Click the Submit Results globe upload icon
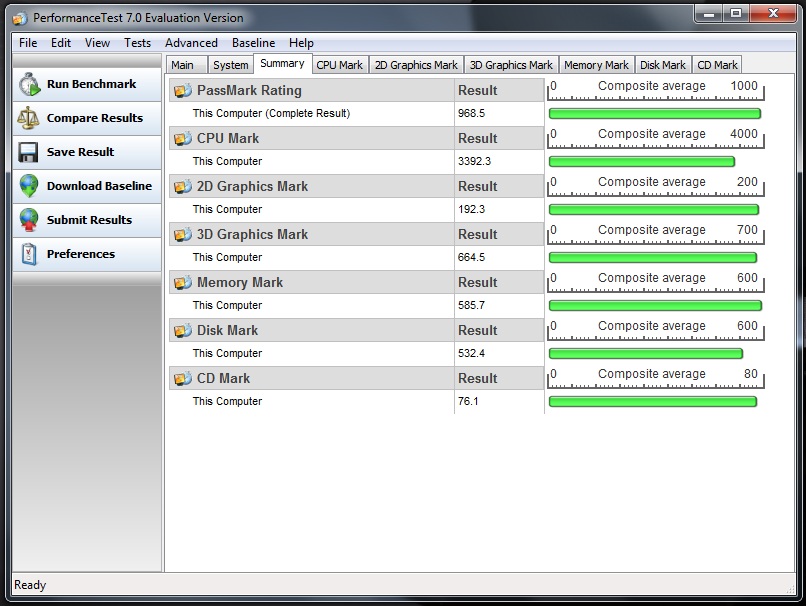Image resolution: width=806 pixels, height=606 pixels. (x=29, y=220)
